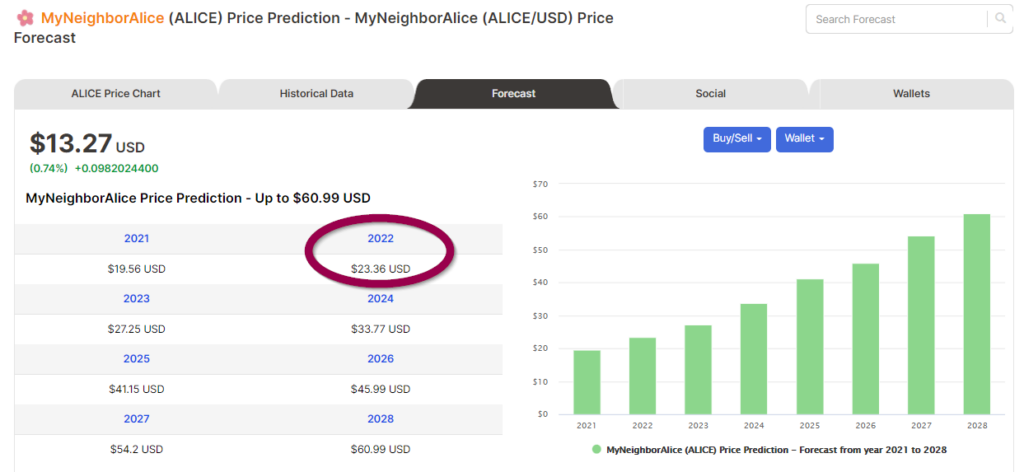Click the 2027 bar in the chart

tap(921, 325)
